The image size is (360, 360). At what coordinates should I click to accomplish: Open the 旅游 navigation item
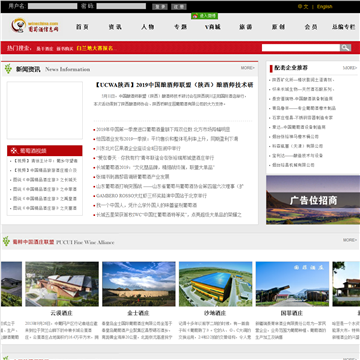click(x=246, y=27)
